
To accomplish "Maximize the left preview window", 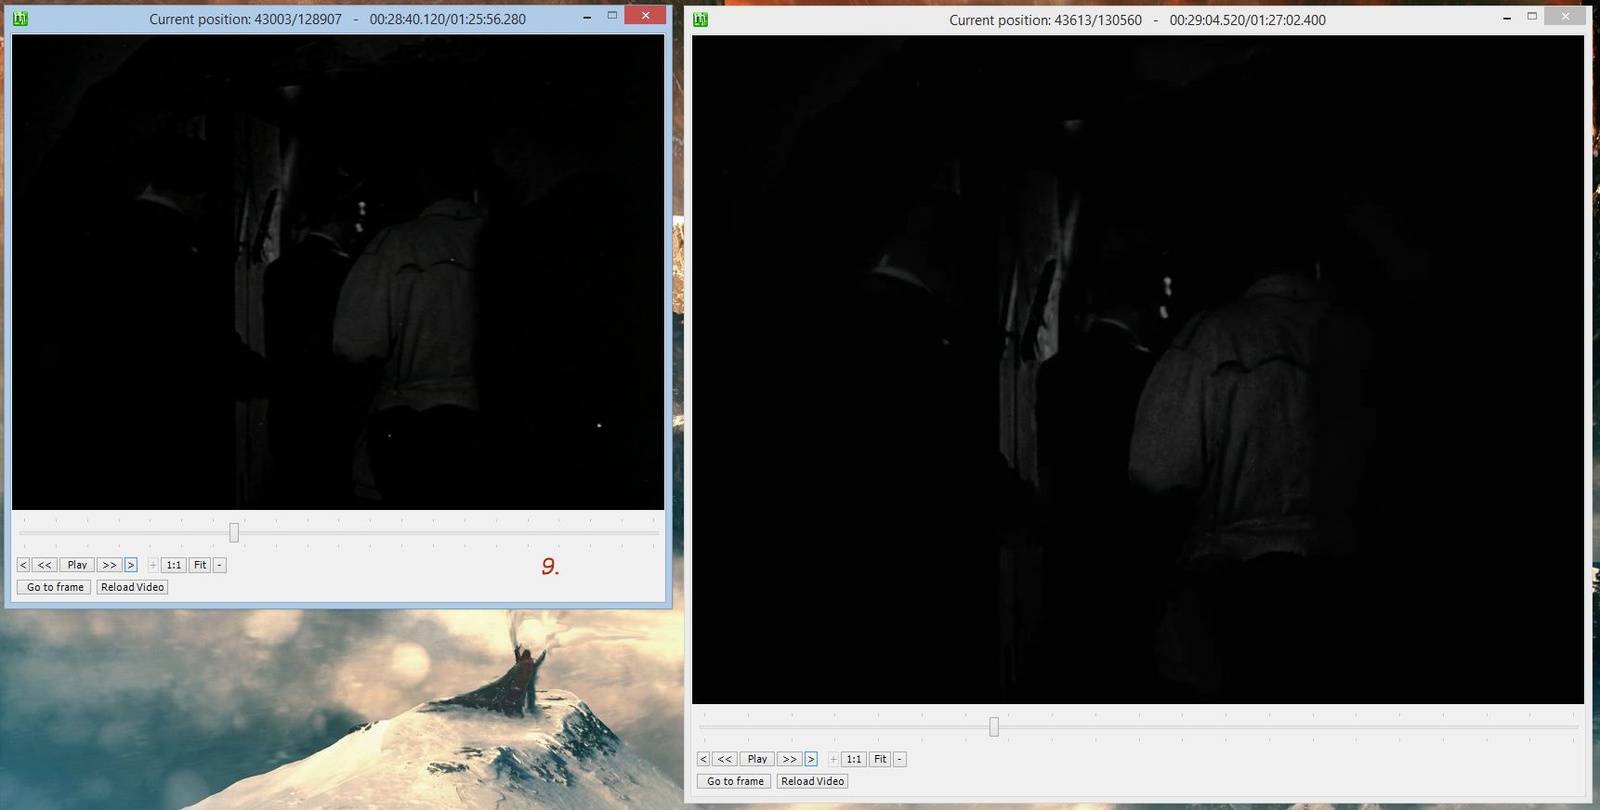I will [x=612, y=16].
